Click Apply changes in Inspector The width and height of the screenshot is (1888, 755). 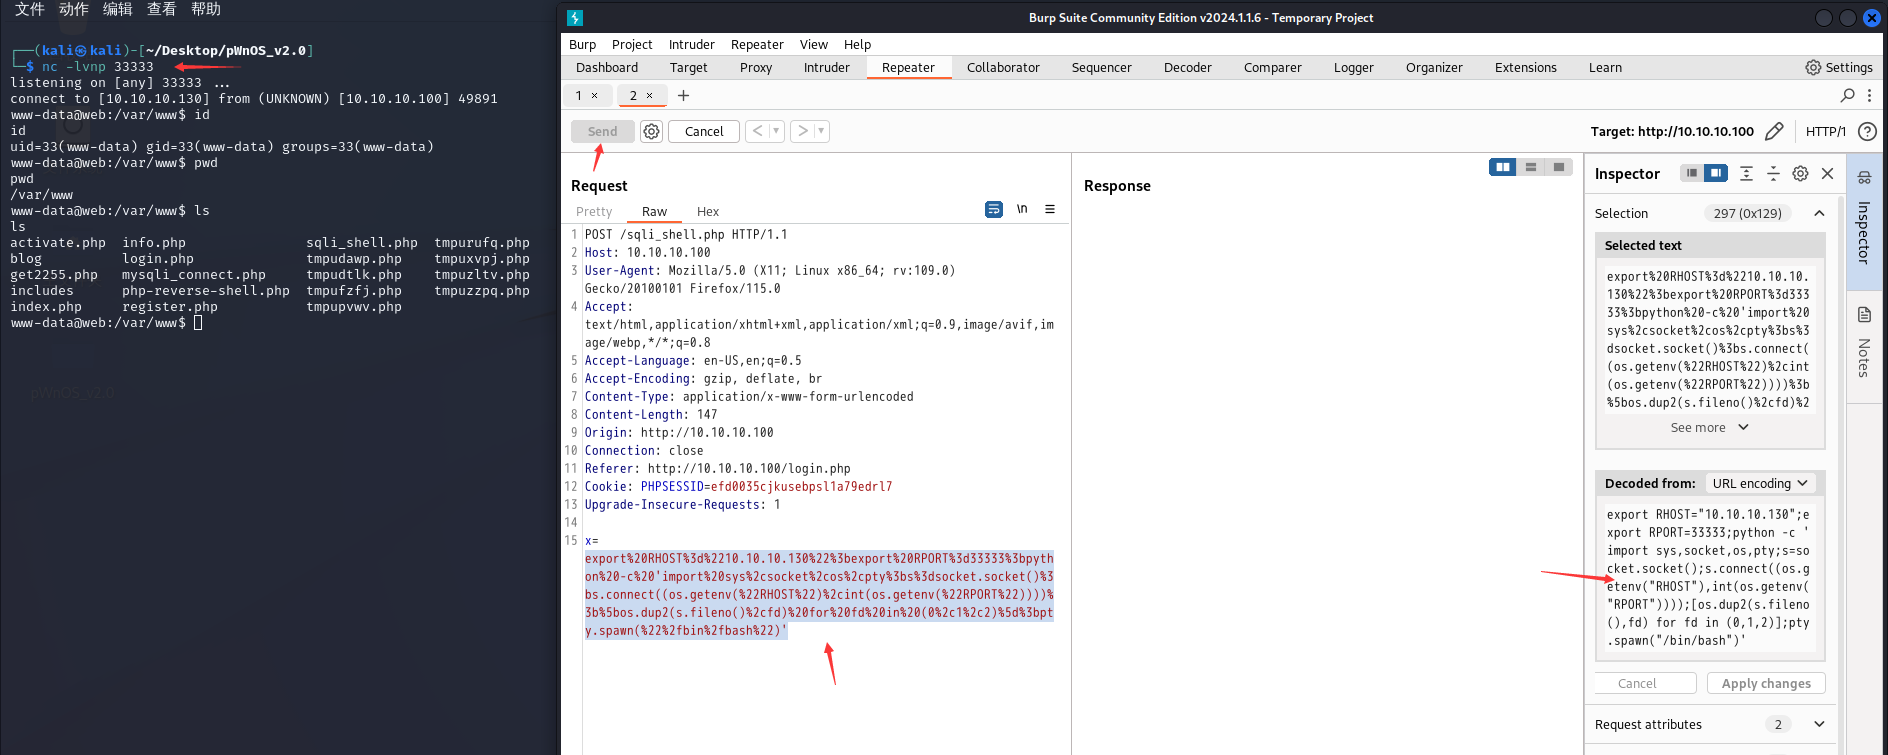point(1766,683)
